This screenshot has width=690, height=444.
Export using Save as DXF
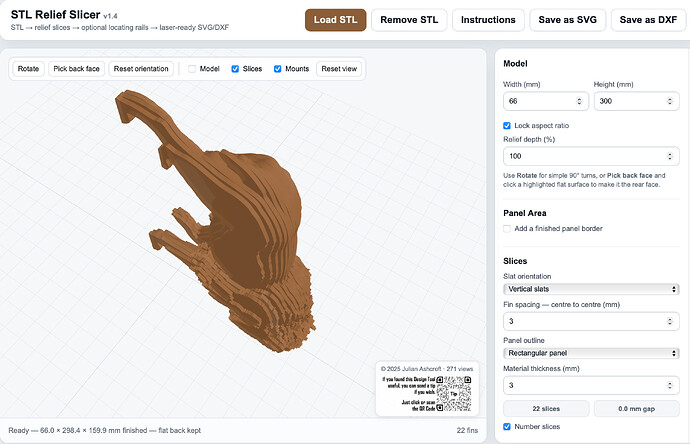648,20
